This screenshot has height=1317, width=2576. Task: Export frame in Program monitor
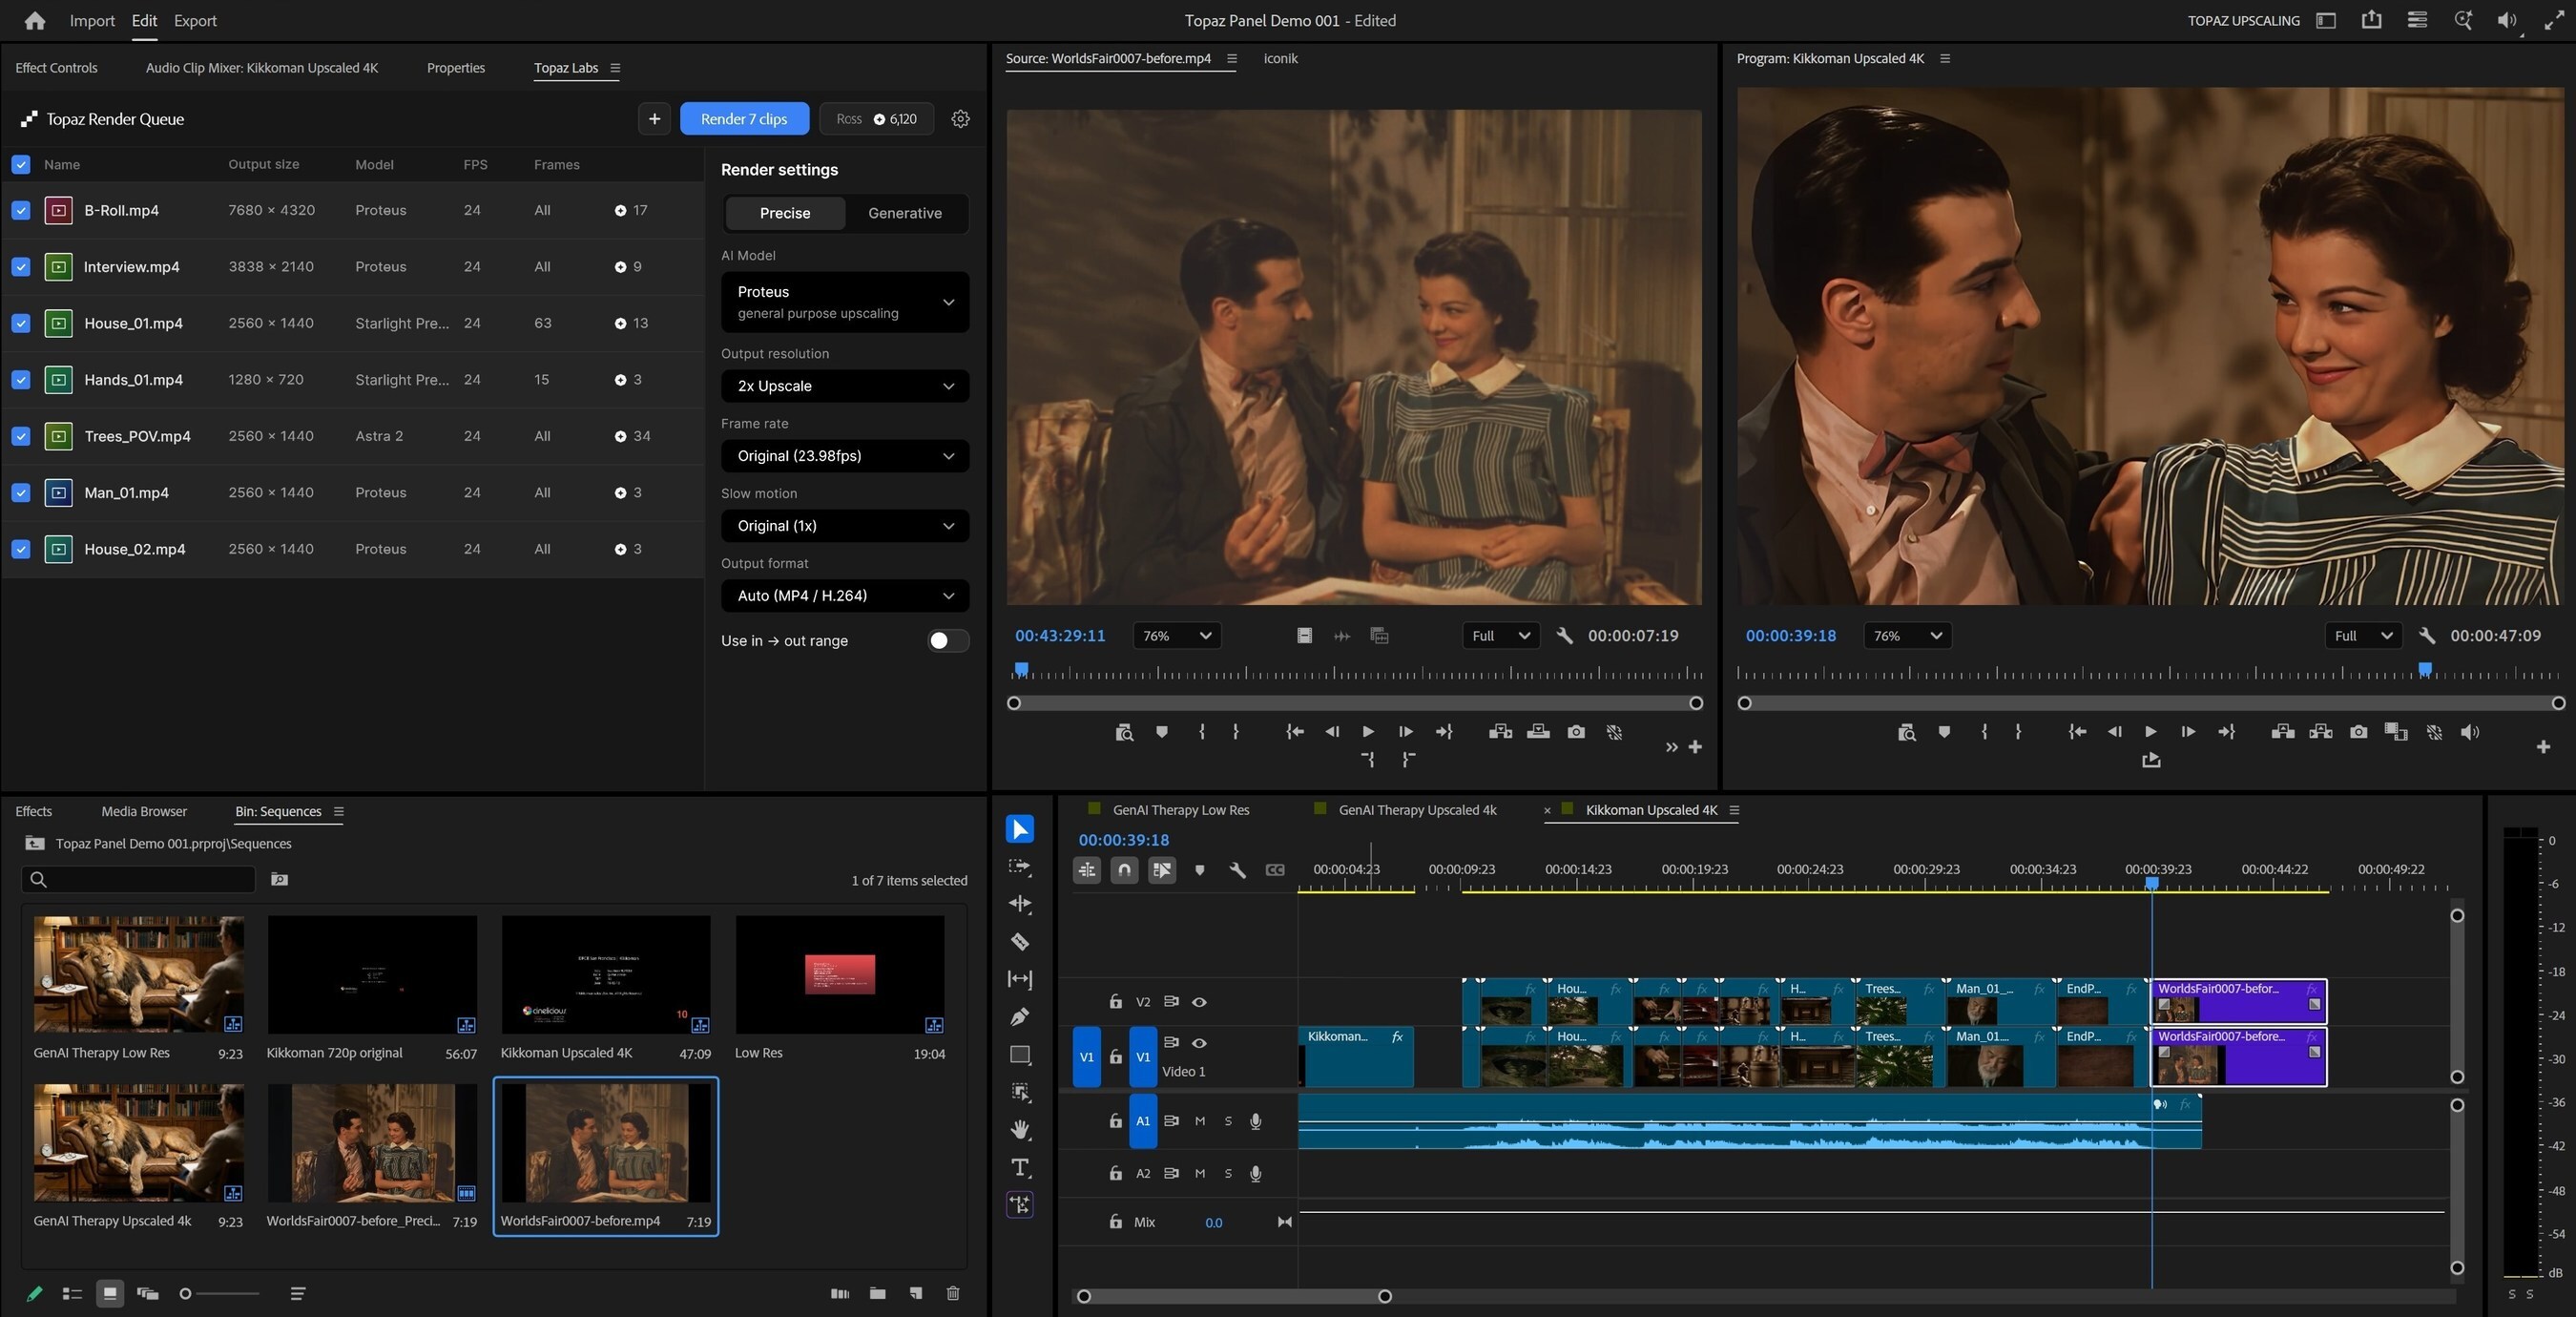point(2358,732)
